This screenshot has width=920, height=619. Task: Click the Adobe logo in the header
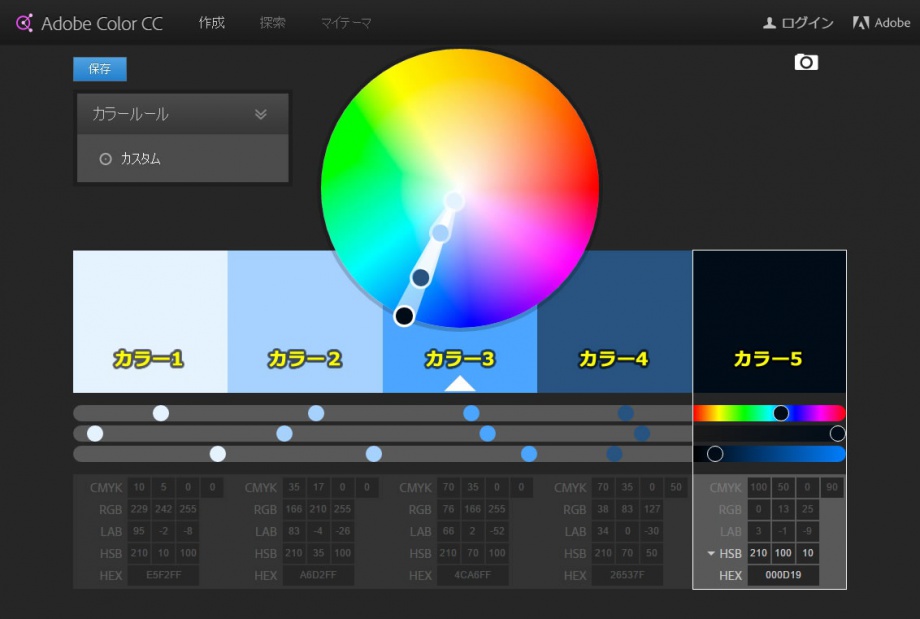tap(860, 23)
